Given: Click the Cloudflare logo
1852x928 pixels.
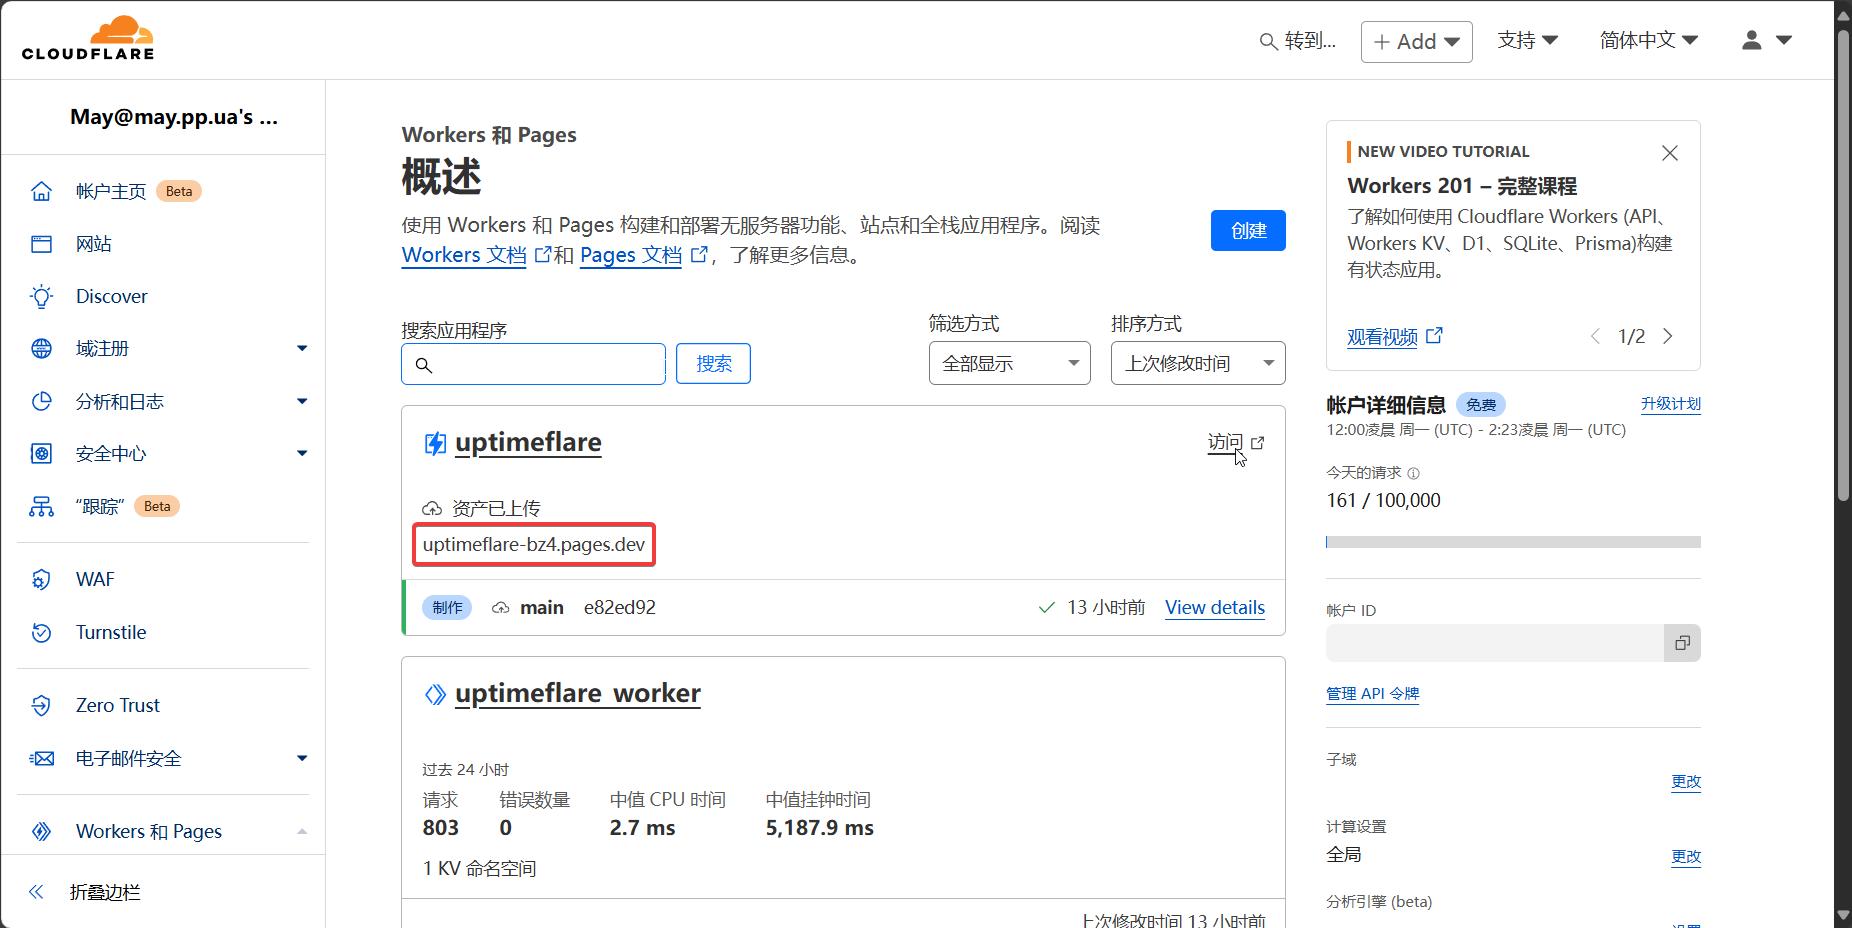Looking at the screenshot, I should [88, 39].
